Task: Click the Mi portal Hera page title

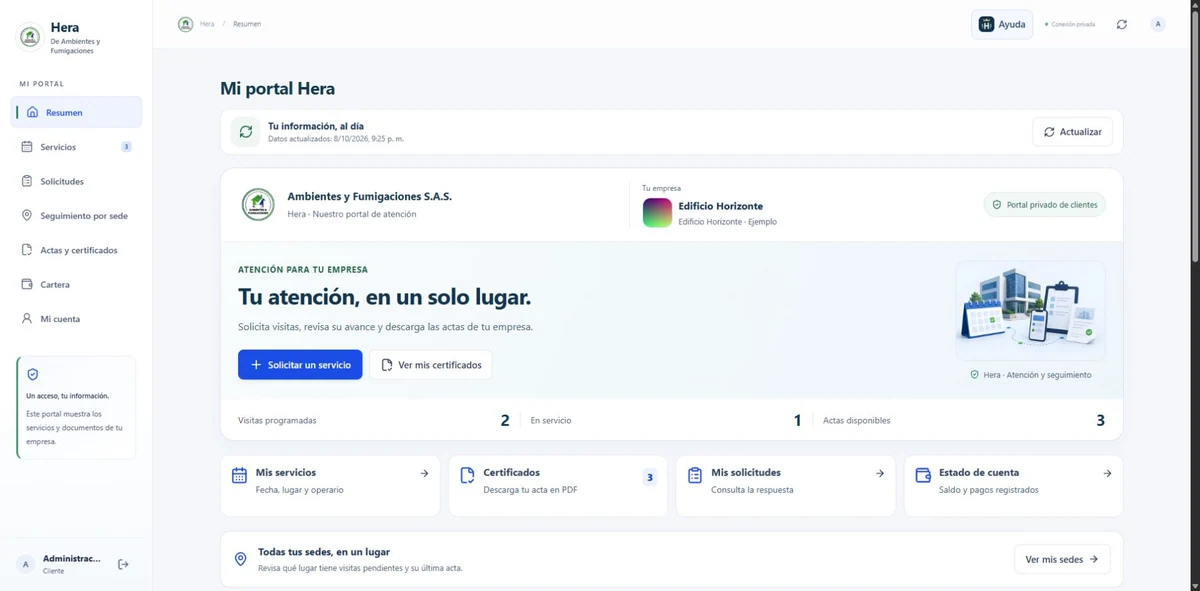Action: [278, 89]
